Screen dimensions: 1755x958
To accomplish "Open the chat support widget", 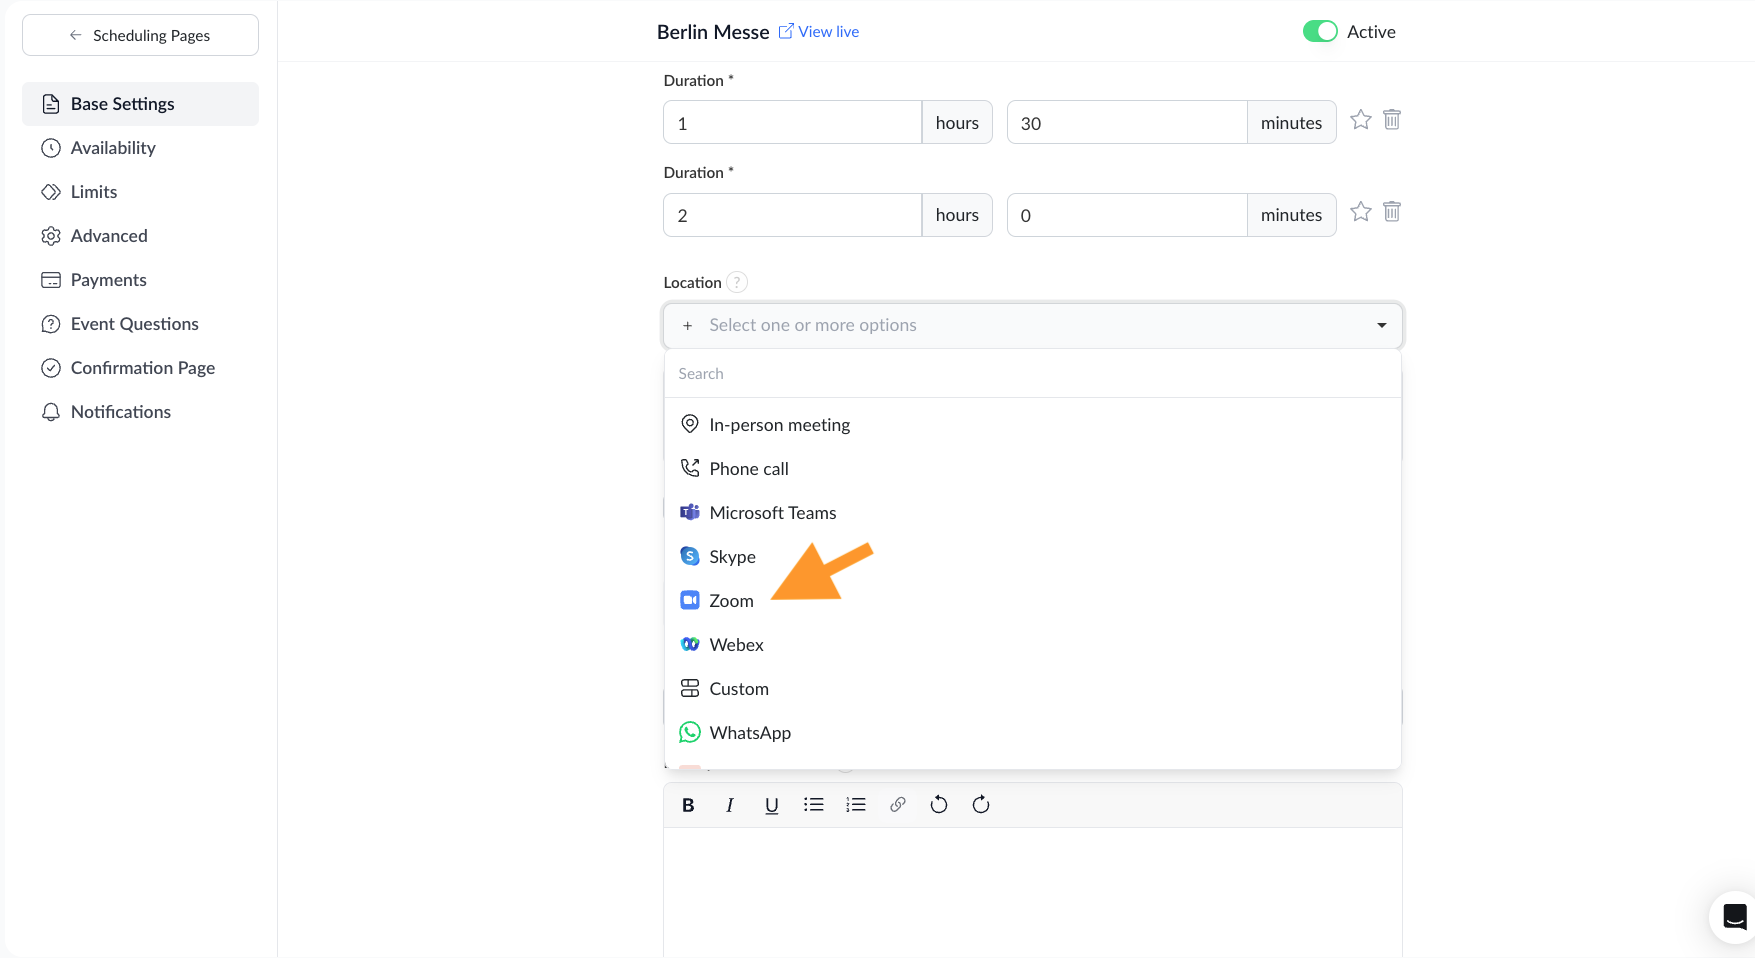I will pos(1734,917).
